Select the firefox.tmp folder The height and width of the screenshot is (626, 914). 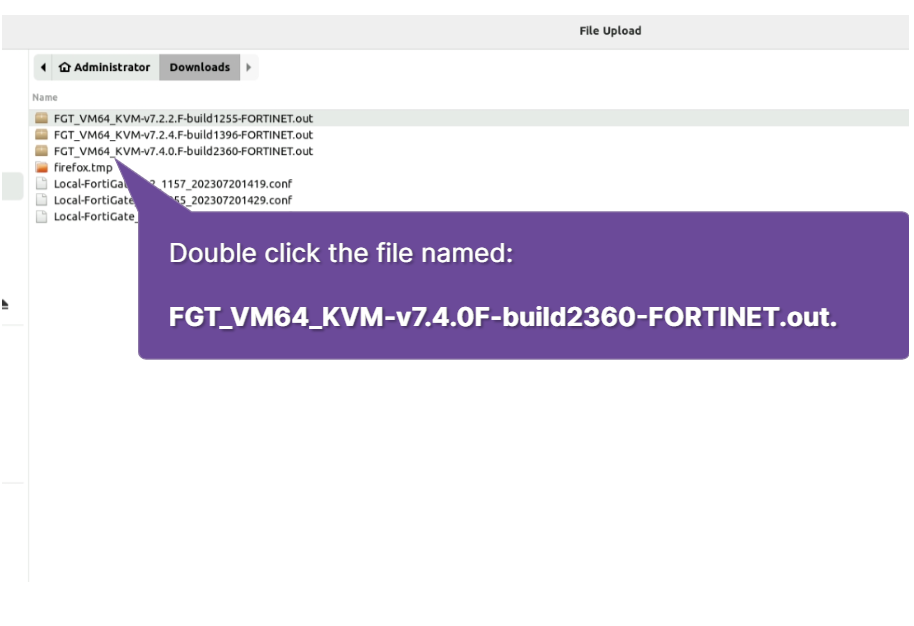tap(83, 167)
